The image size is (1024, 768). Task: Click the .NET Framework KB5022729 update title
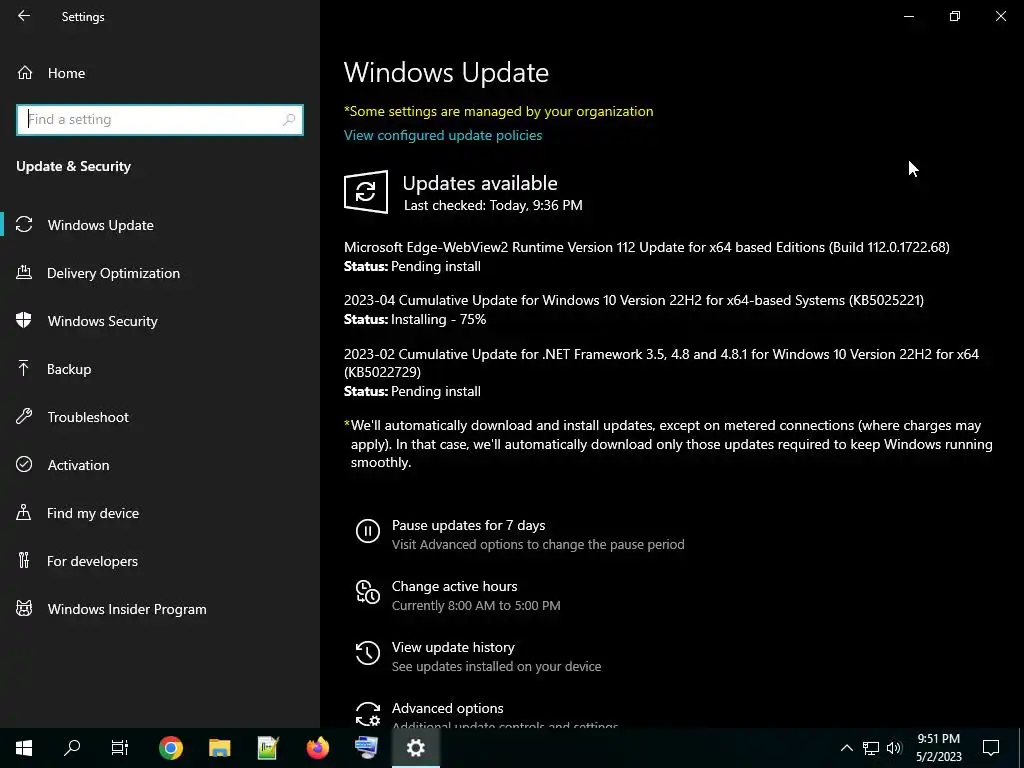point(661,363)
